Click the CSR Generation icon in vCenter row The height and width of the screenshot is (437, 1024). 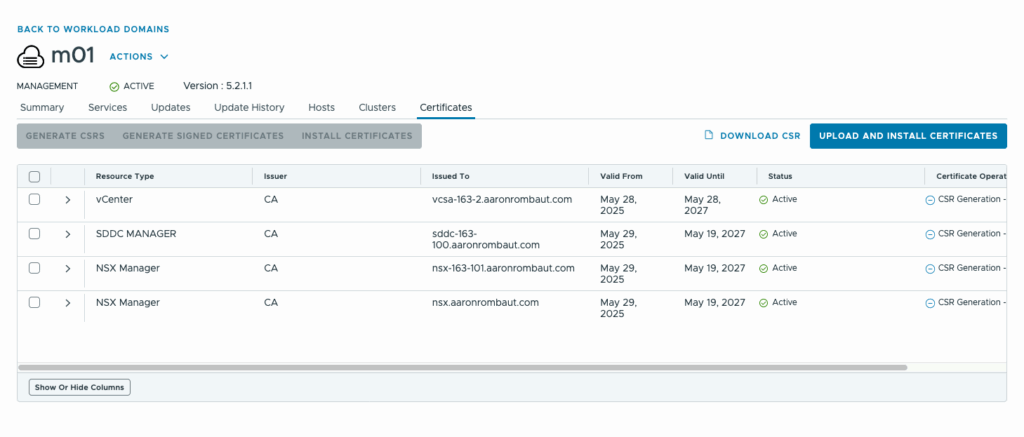(930, 200)
